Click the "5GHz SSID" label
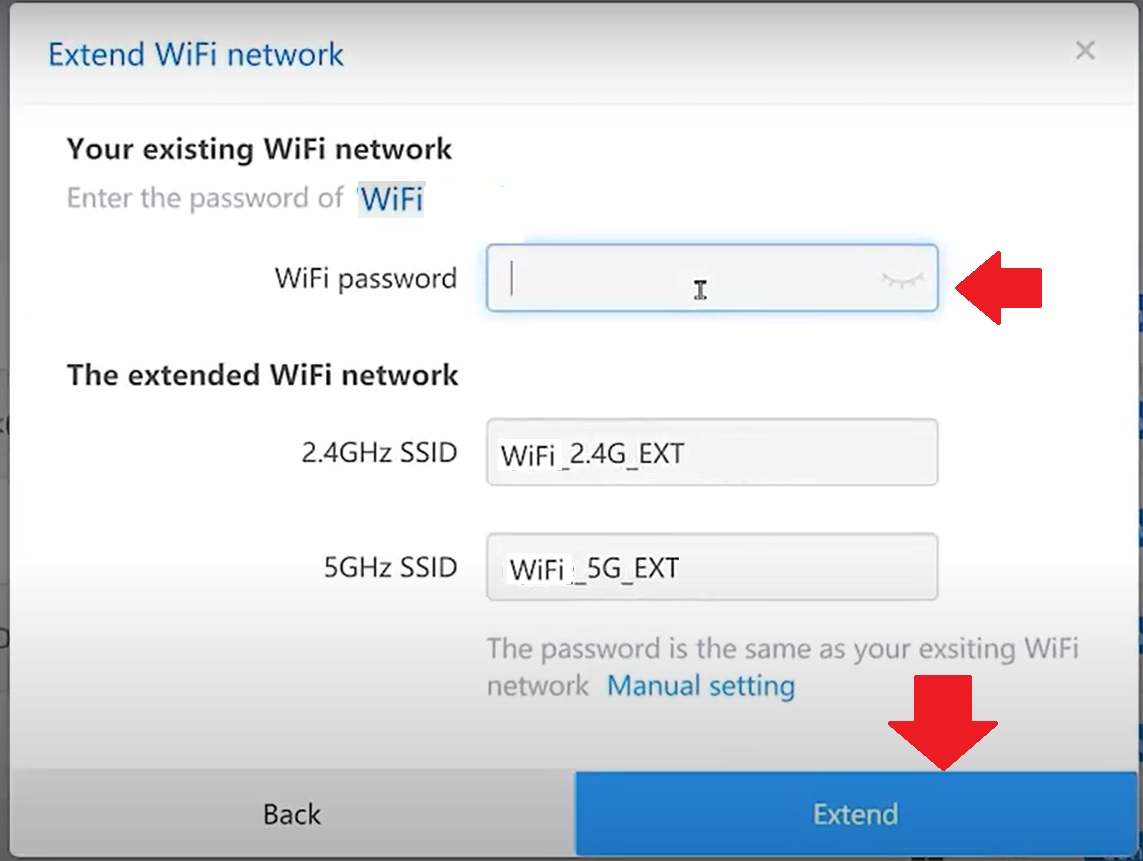The width and height of the screenshot is (1143, 861). 390,568
